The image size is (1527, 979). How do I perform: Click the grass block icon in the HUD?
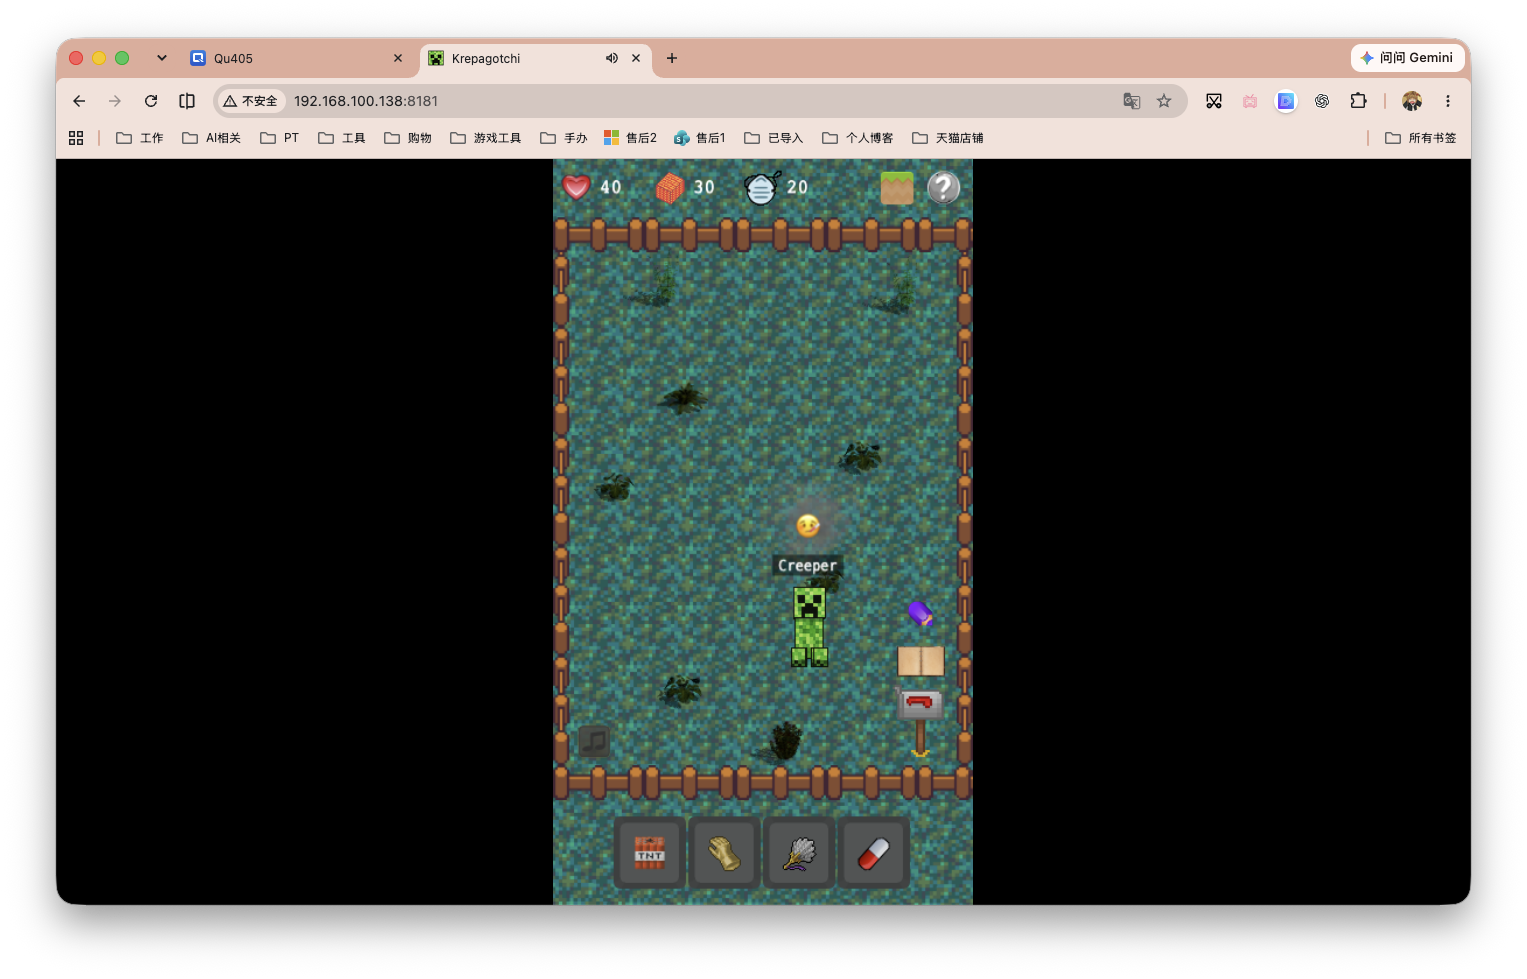coord(897,188)
